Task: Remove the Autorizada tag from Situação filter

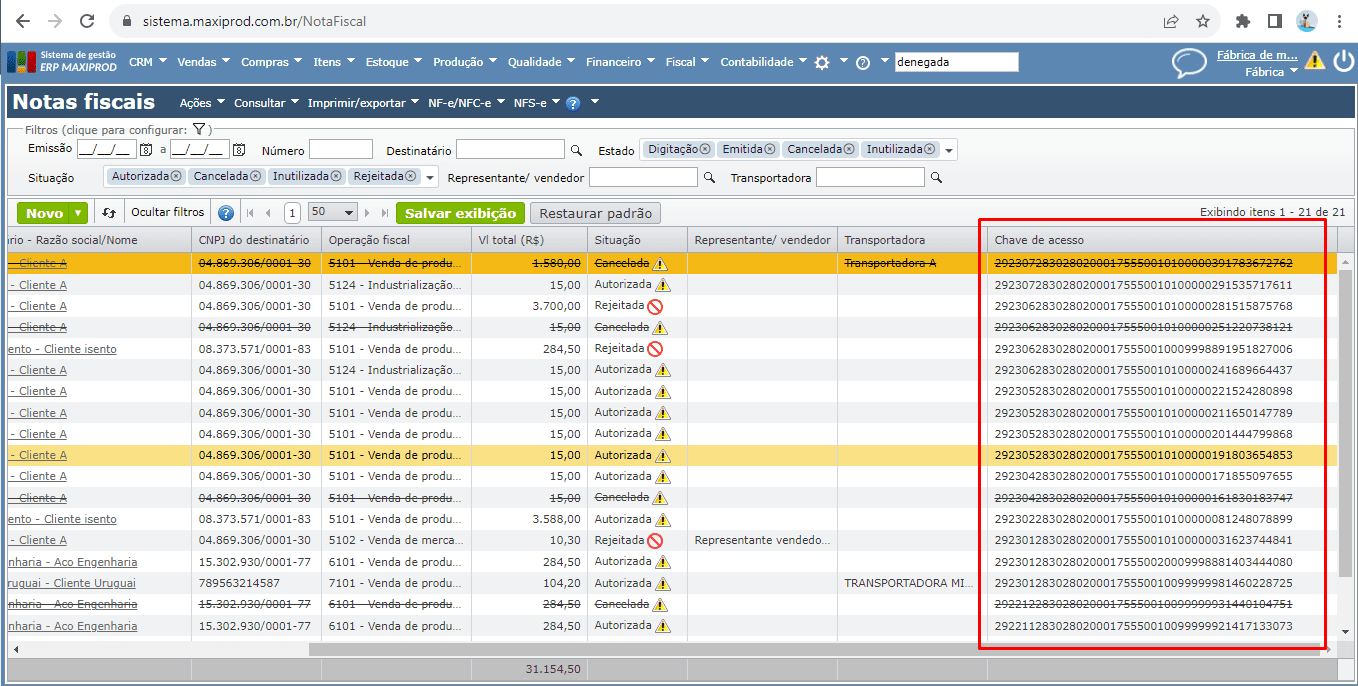Action: [176, 176]
